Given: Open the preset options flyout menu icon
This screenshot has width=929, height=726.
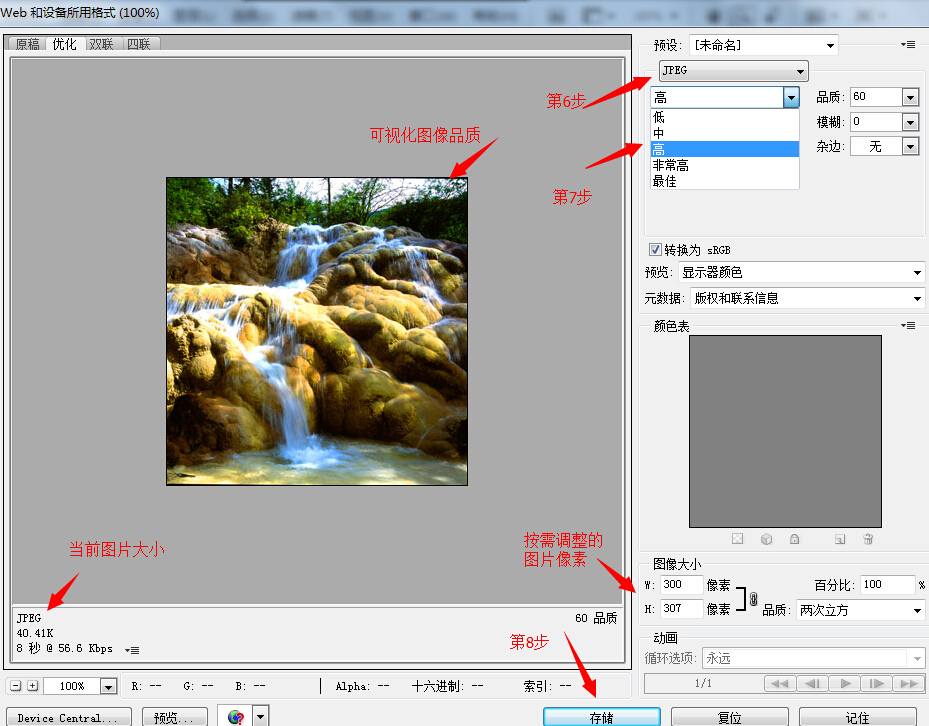Looking at the screenshot, I should (x=908, y=45).
